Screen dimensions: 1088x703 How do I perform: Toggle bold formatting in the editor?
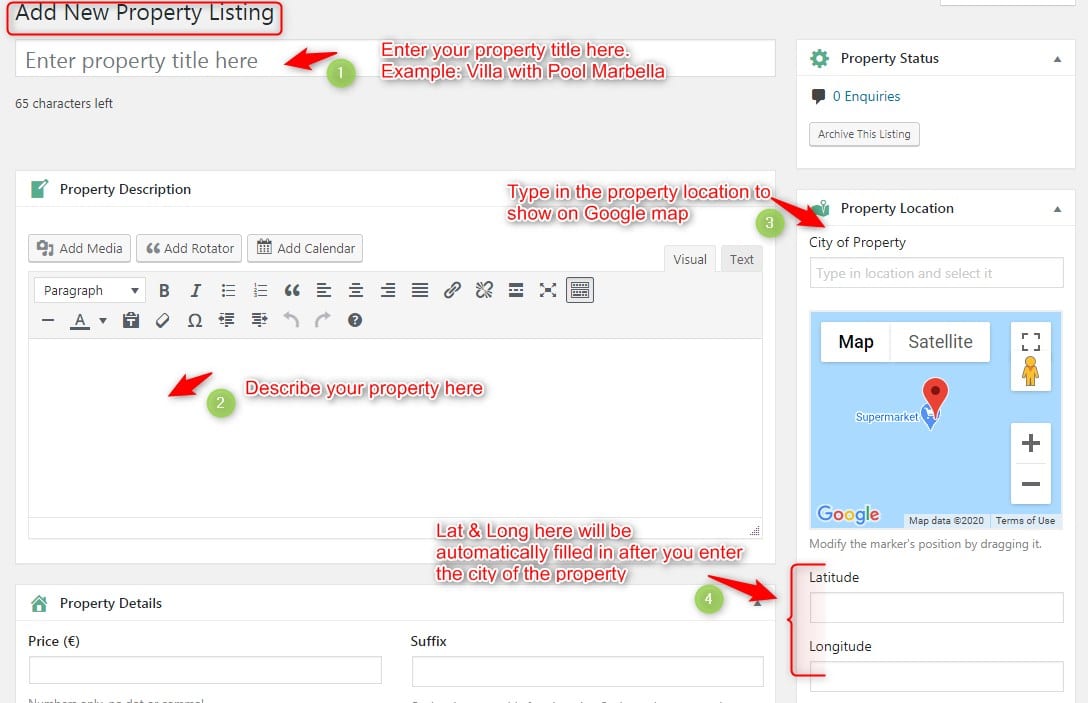pyautogui.click(x=164, y=290)
